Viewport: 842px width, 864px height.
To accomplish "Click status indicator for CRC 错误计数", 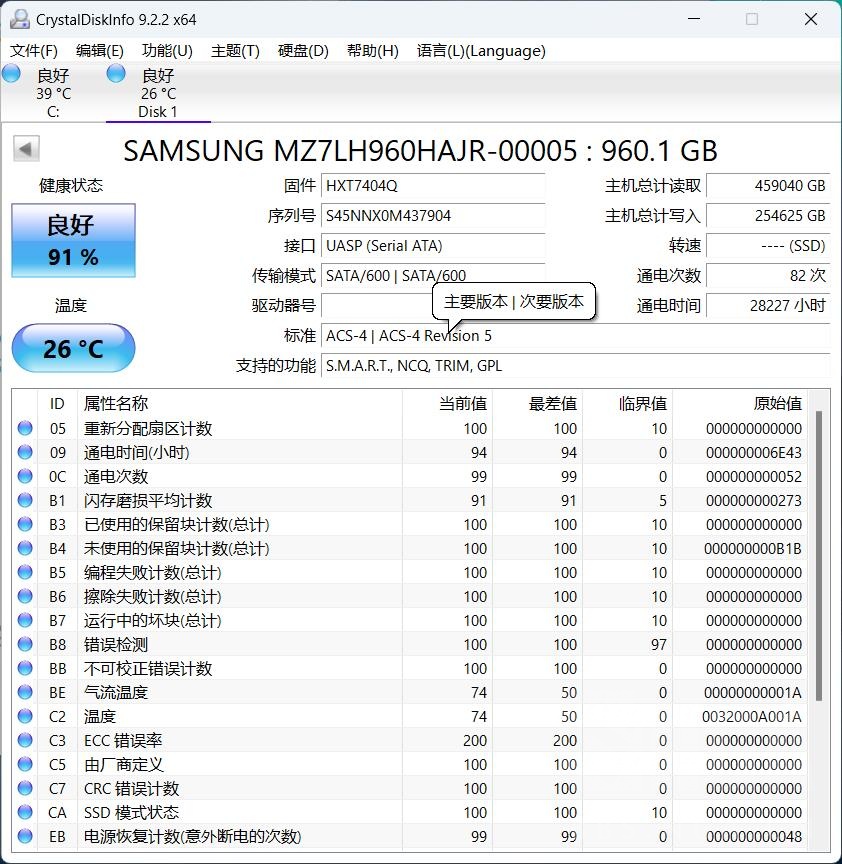I will point(25,788).
